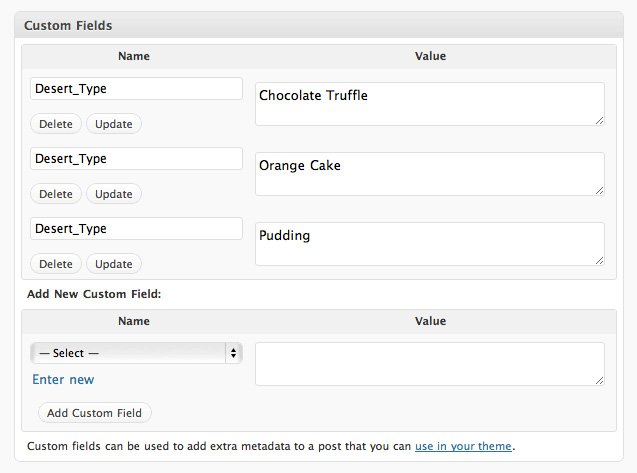Update the Orange Cake custom field
This screenshot has width=637, height=473.
pos(113,194)
